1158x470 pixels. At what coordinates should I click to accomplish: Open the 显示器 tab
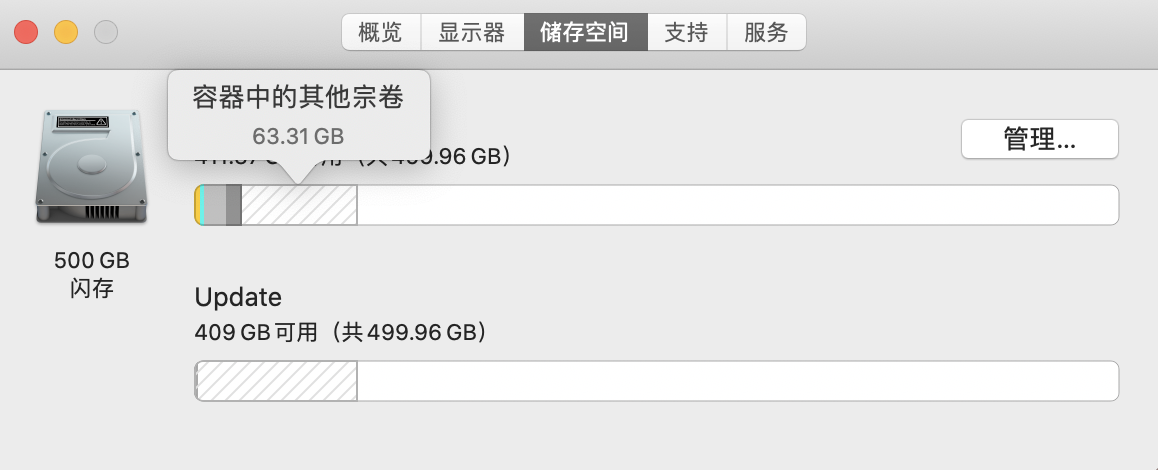tap(471, 33)
